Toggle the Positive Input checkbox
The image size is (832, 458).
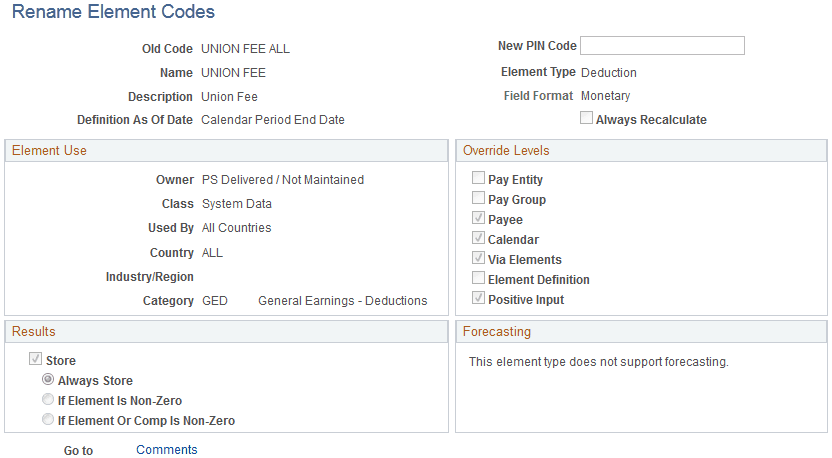pyautogui.click(x=478, y=300)
